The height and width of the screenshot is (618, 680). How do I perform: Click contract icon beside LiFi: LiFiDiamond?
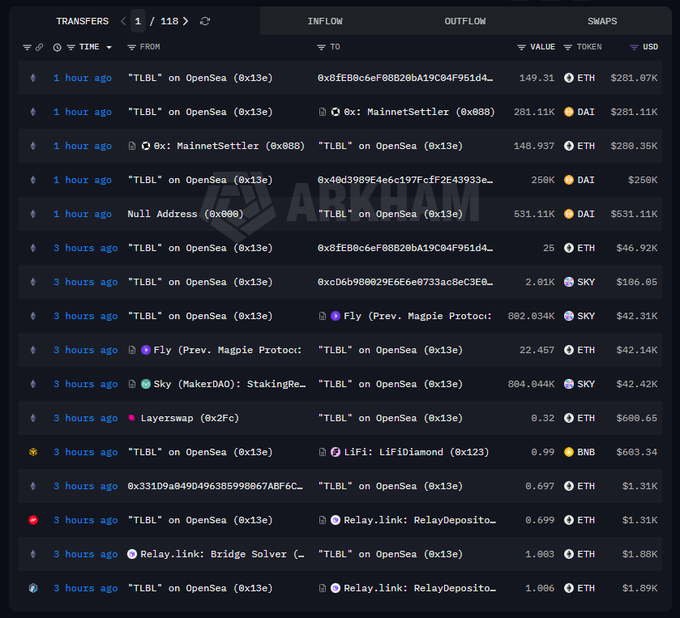click(x=322, y=452)
